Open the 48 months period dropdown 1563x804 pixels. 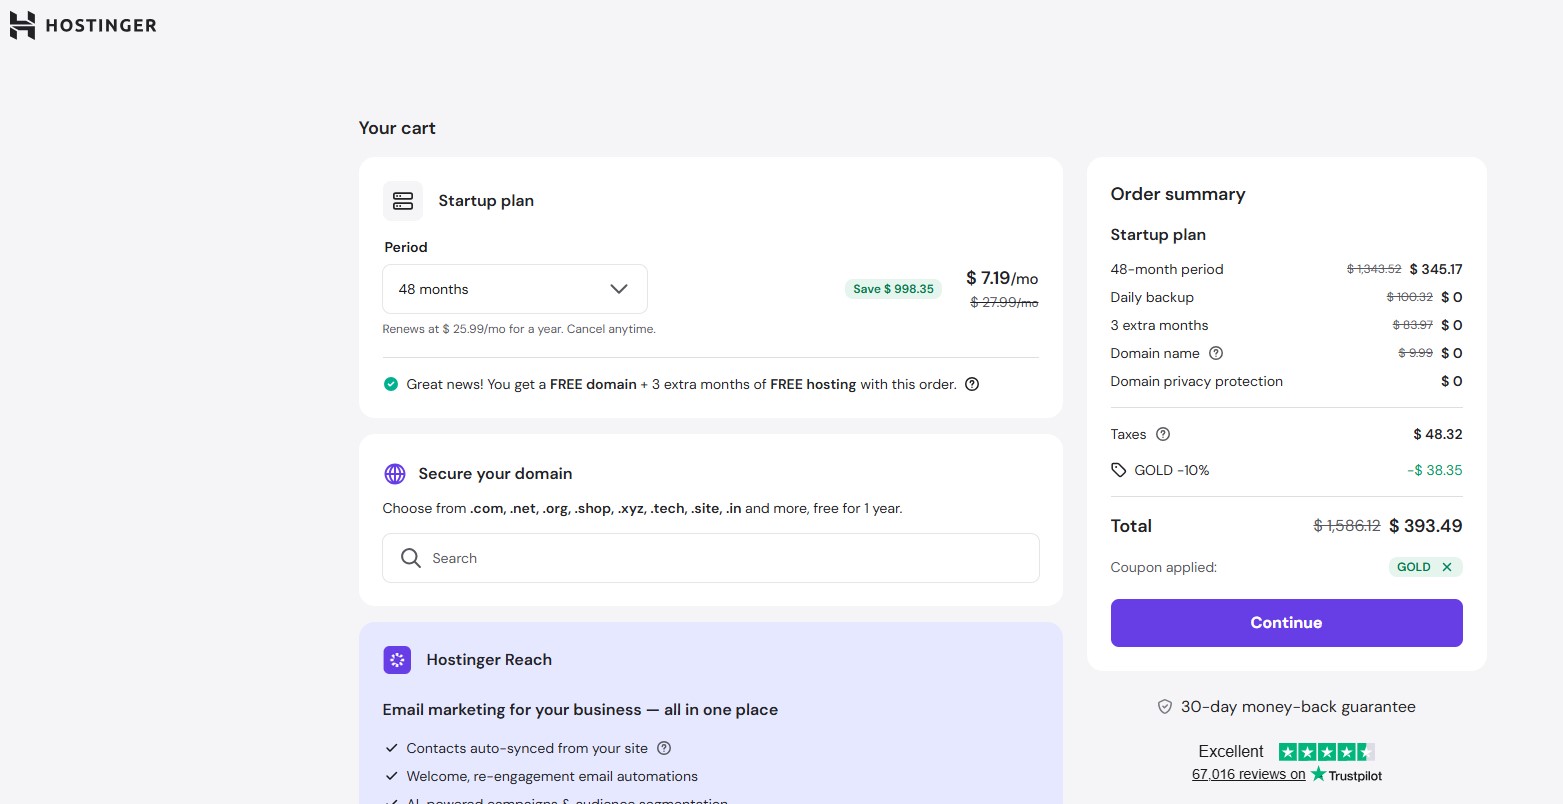tap(515, 289)
